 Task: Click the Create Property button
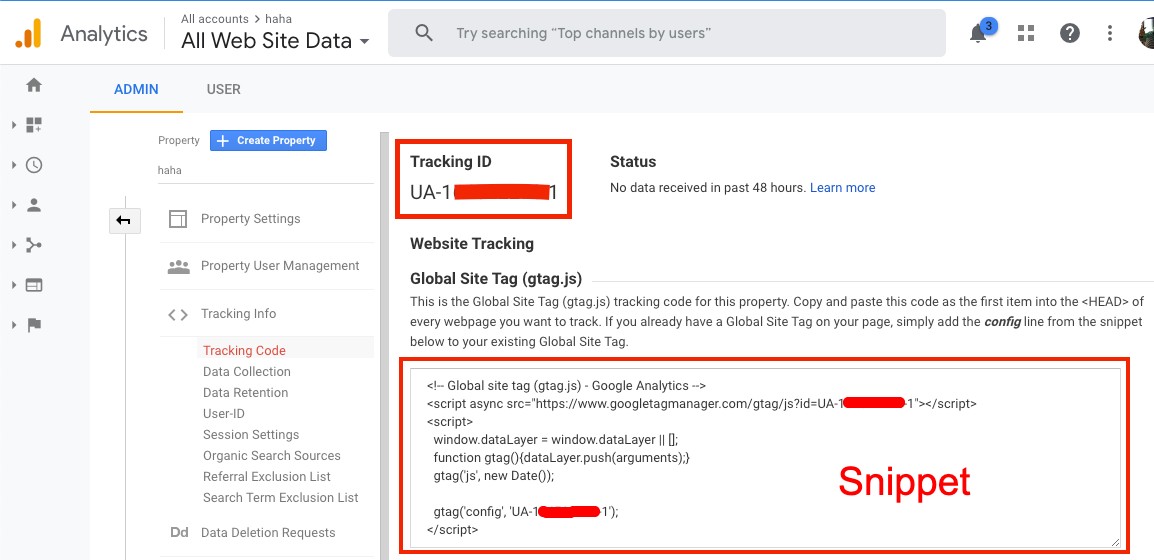coord(269,141)
